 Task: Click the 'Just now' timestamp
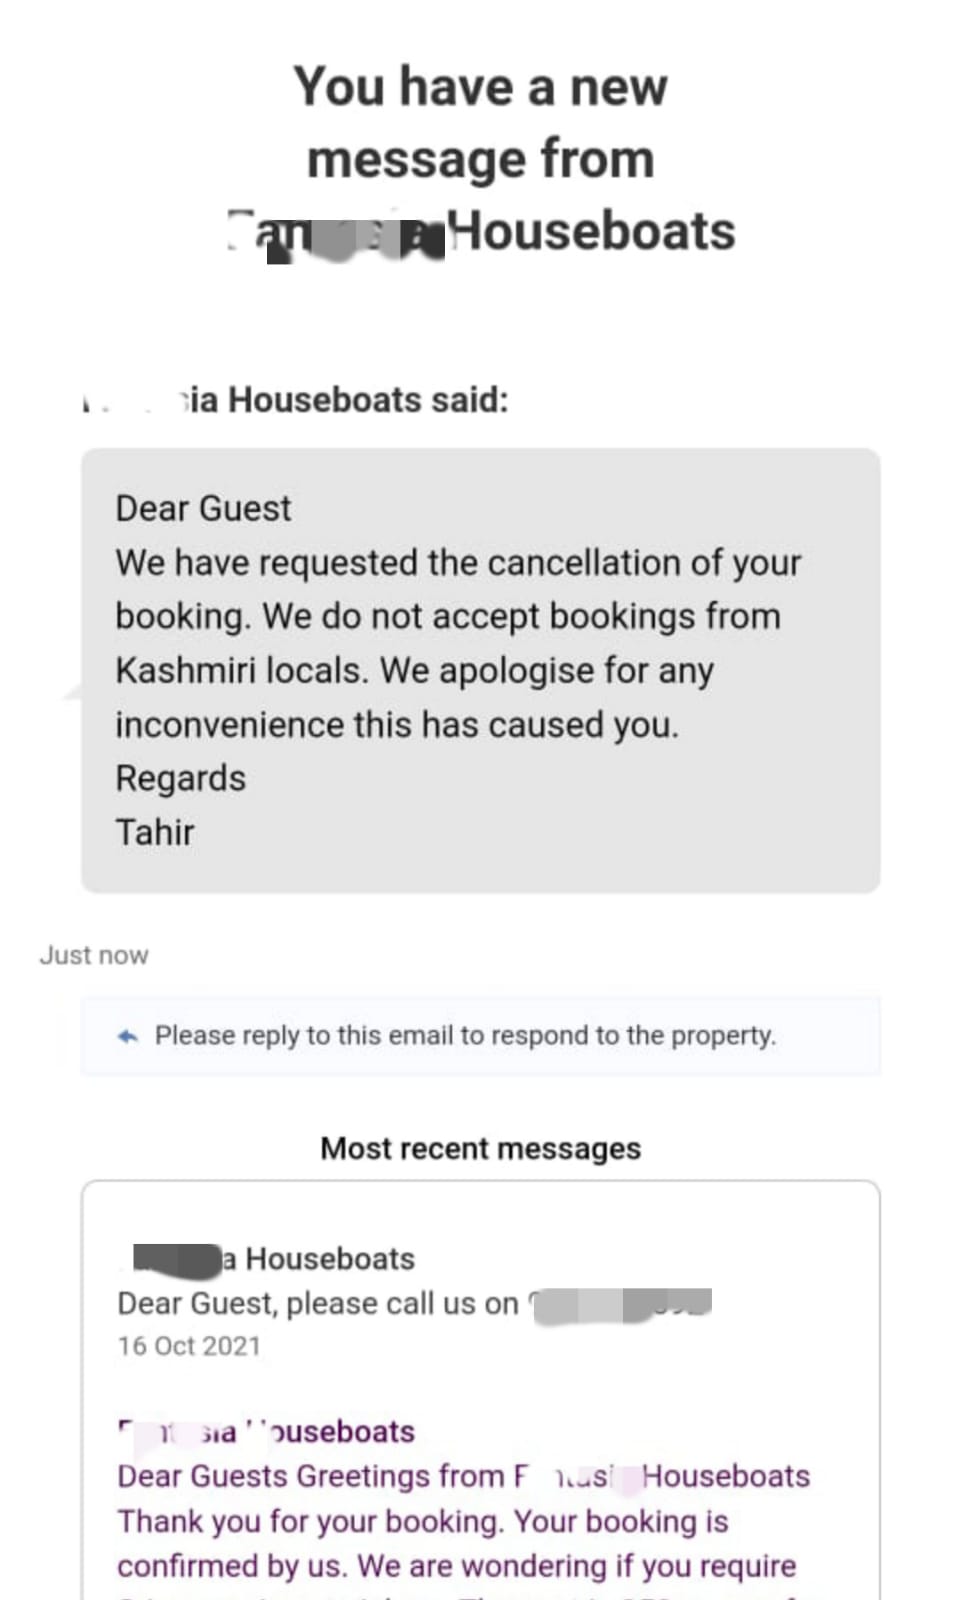pos(94,955)
